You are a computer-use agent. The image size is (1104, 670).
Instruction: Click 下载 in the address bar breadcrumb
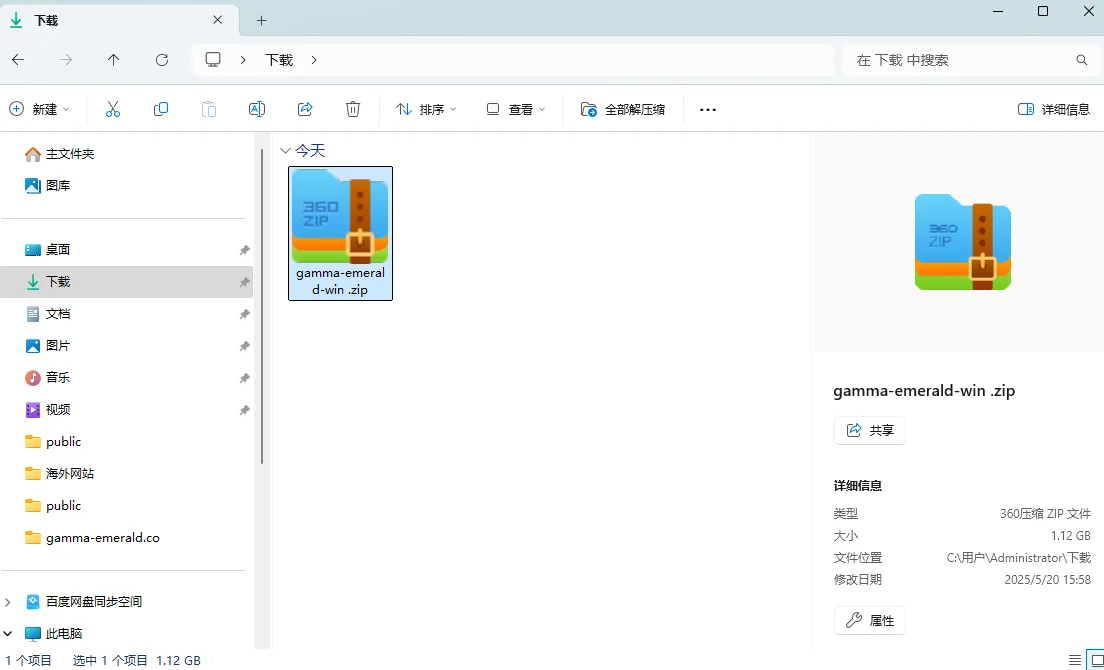tap(279, 60)
